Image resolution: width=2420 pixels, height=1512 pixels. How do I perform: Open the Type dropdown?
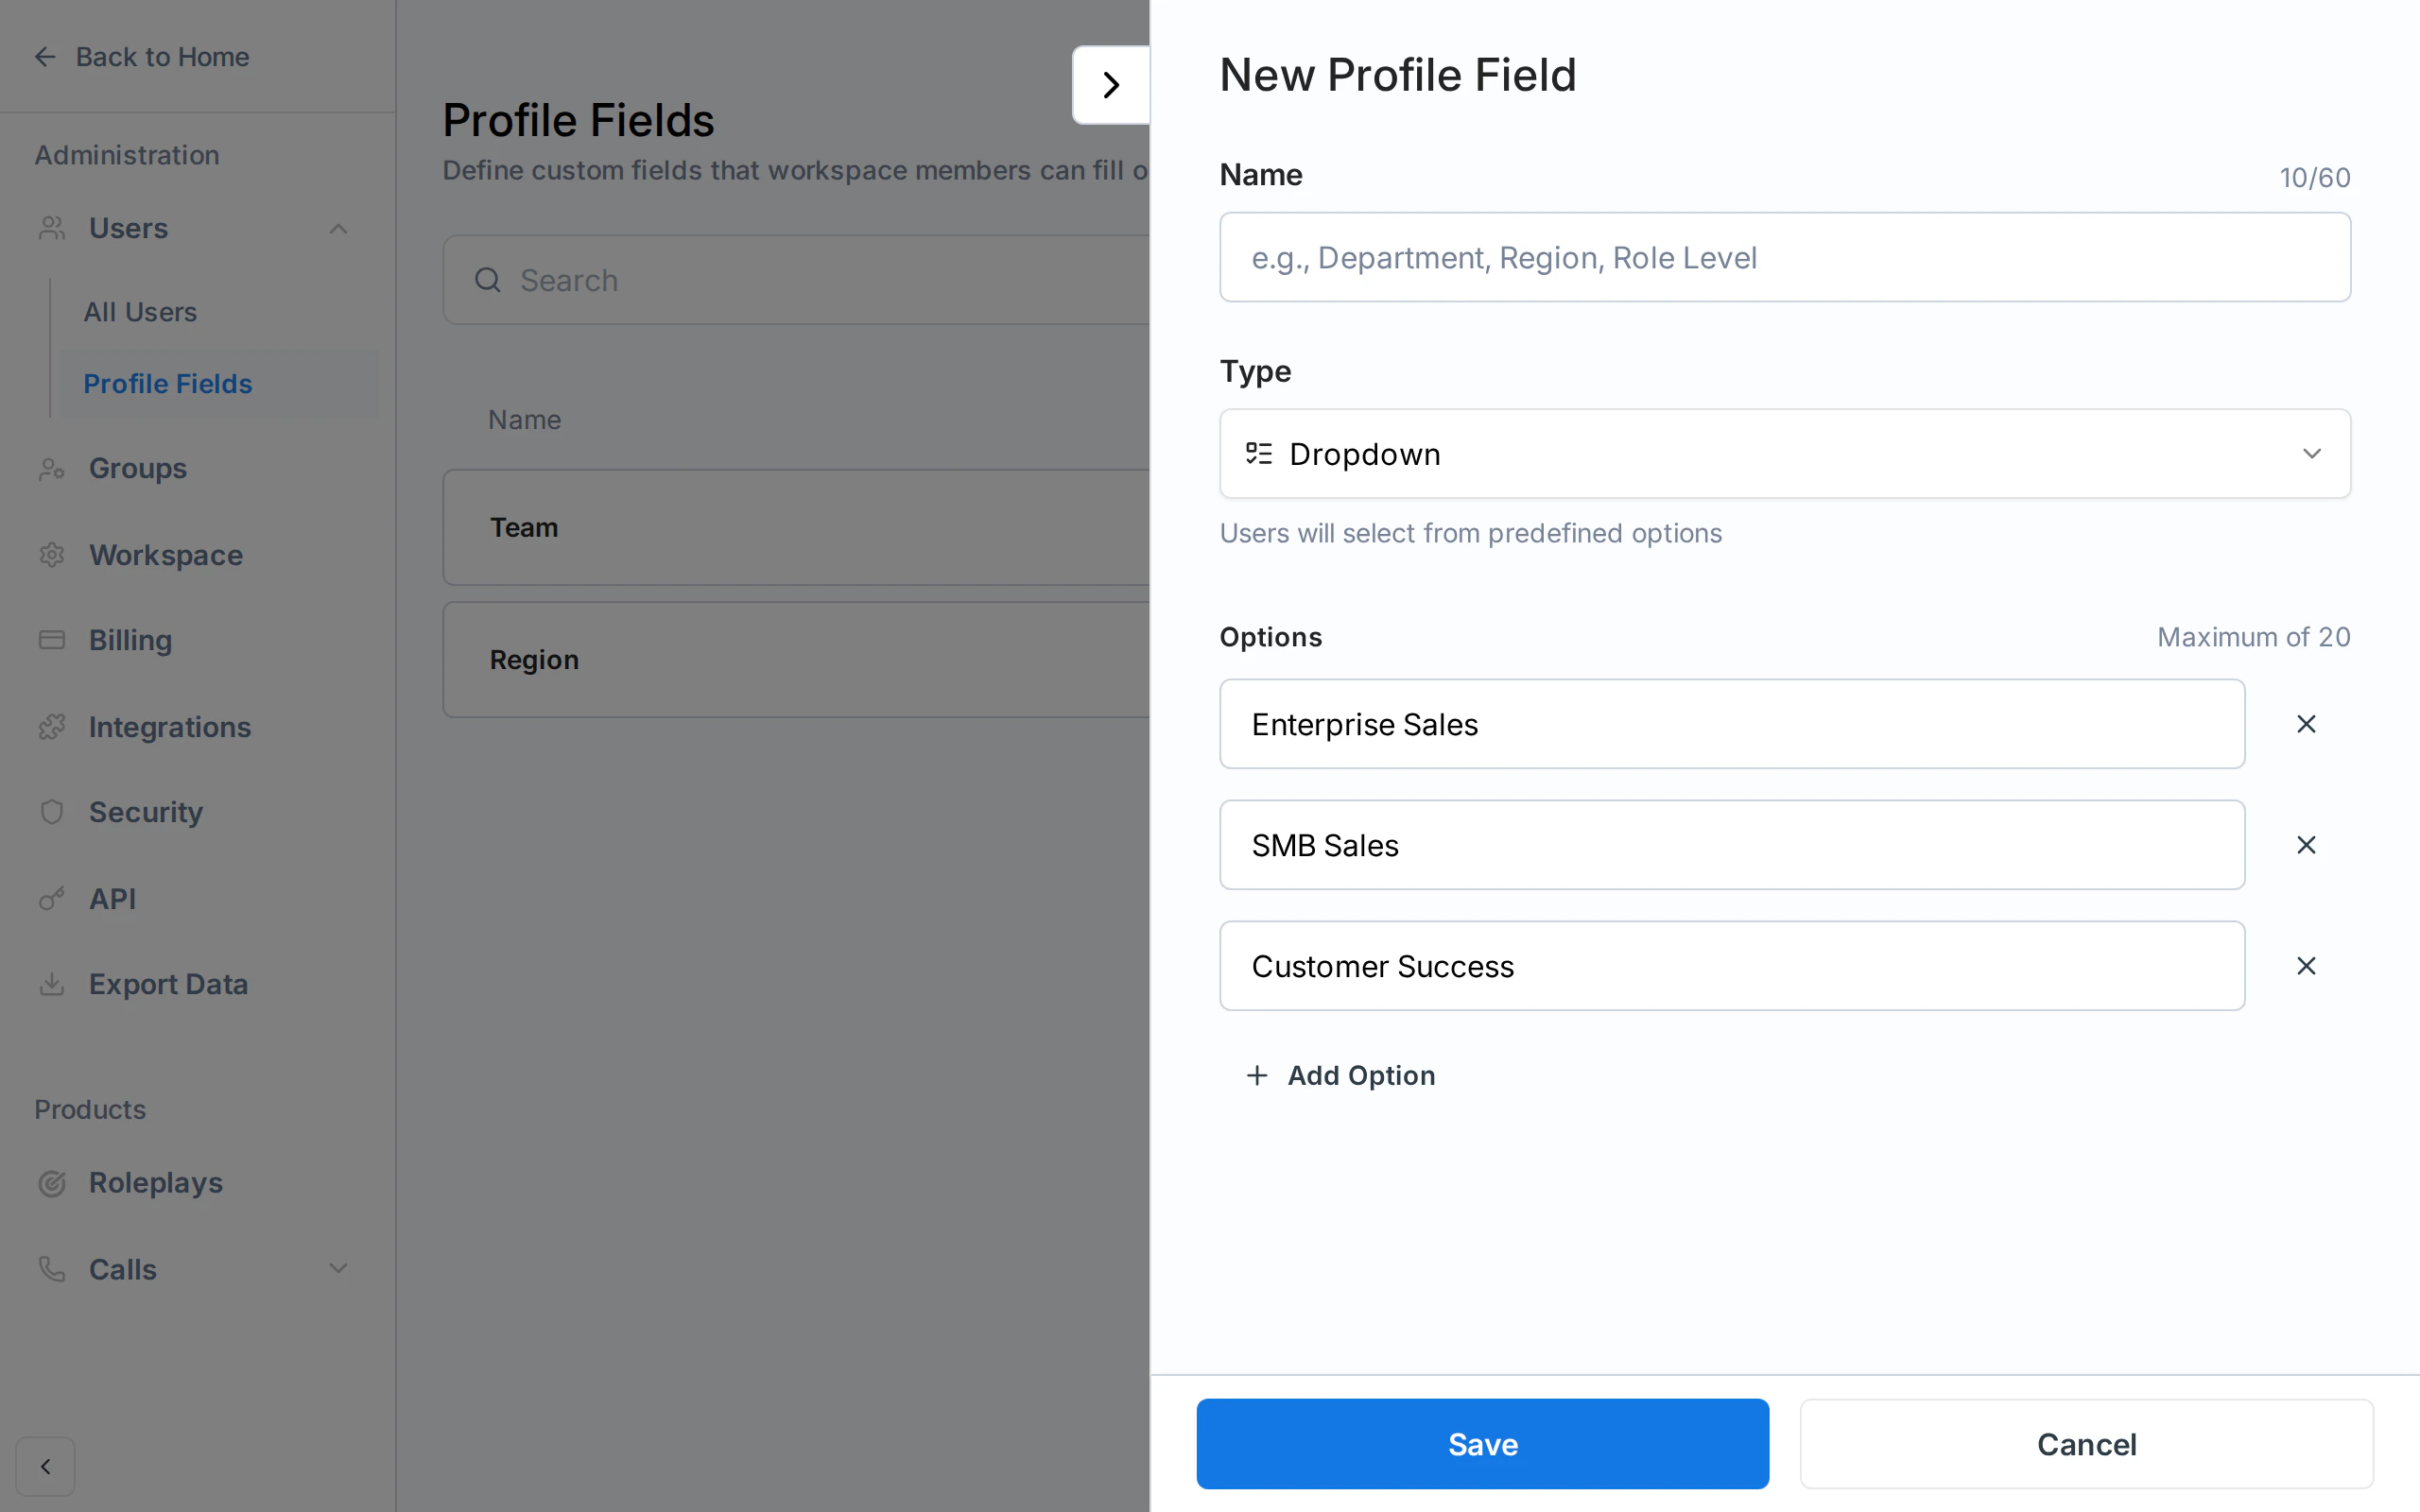tap(1784, 453)
